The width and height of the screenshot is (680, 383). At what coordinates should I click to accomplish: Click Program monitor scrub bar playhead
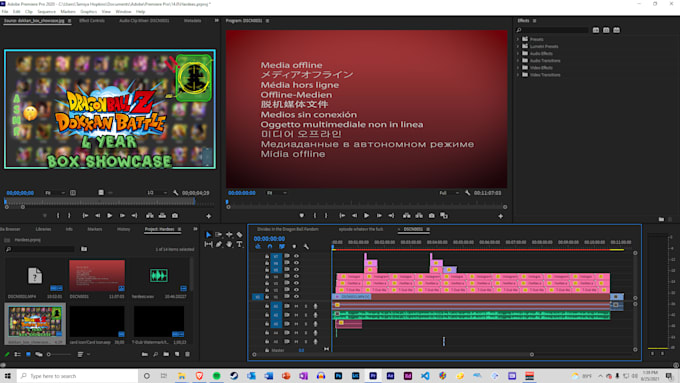pyautogui.click(x=227, y=202)
